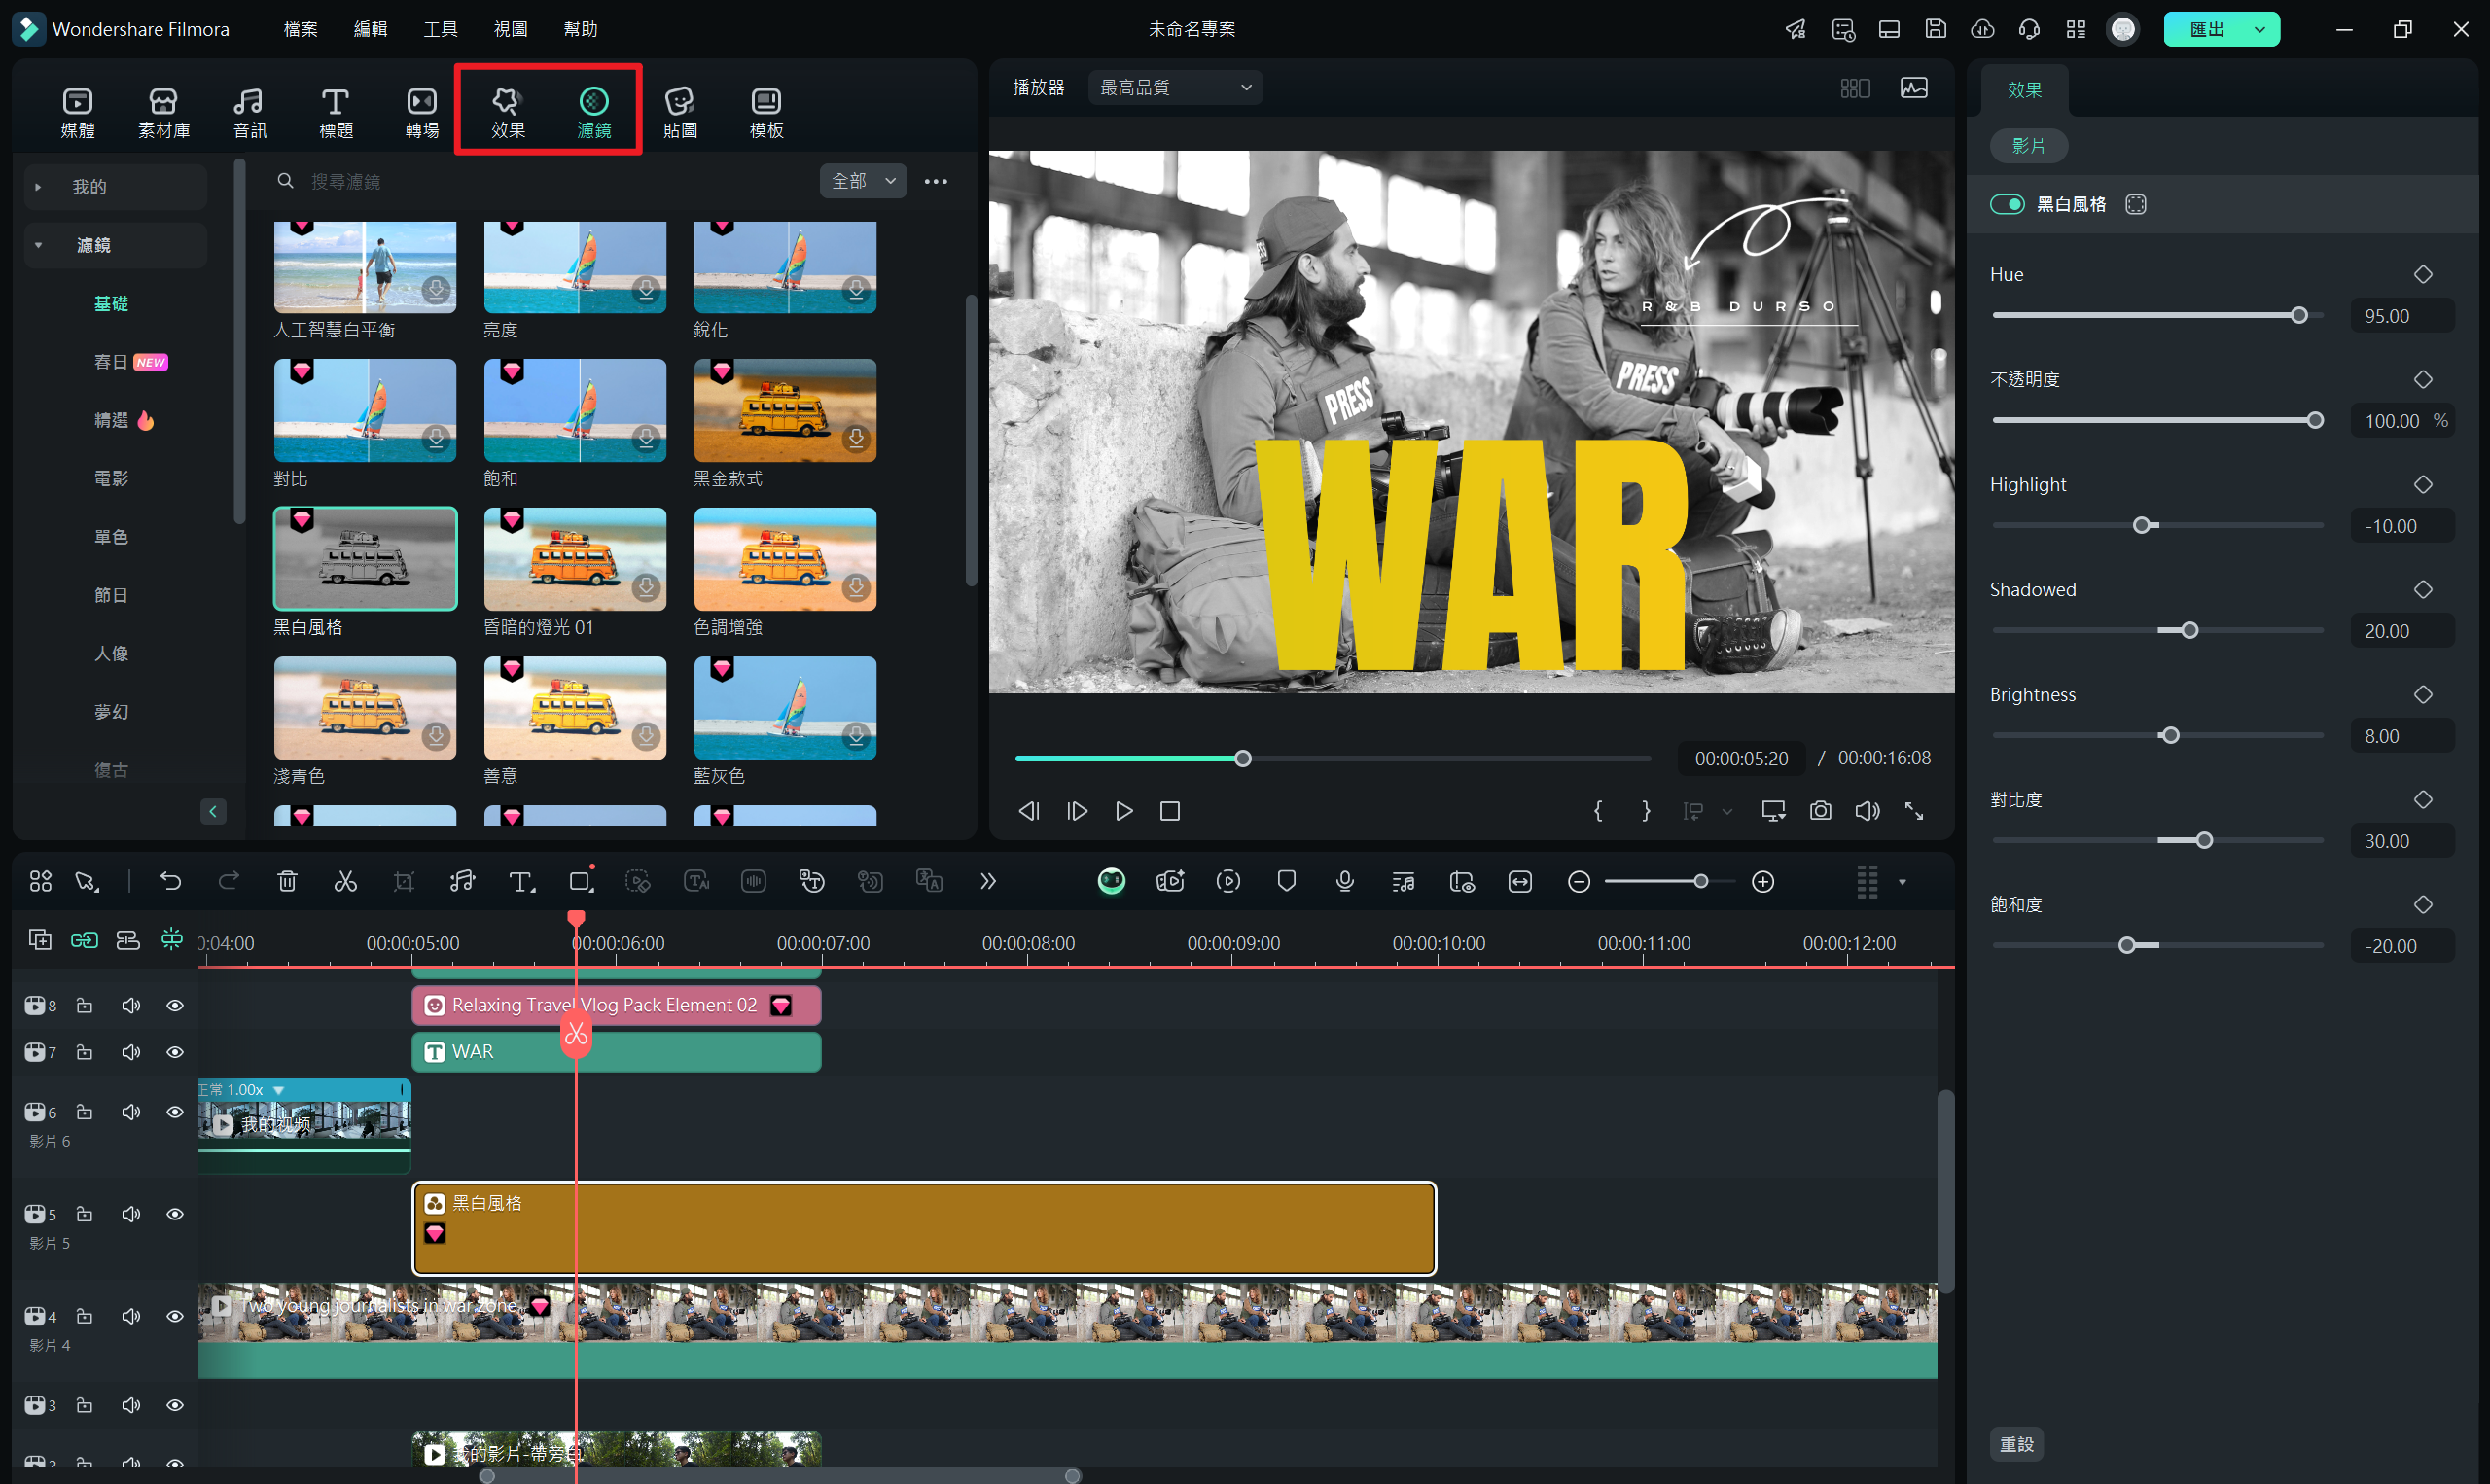2490x1484 pixels.
Task: Click the player volume icon
Action: [1867, 811]
